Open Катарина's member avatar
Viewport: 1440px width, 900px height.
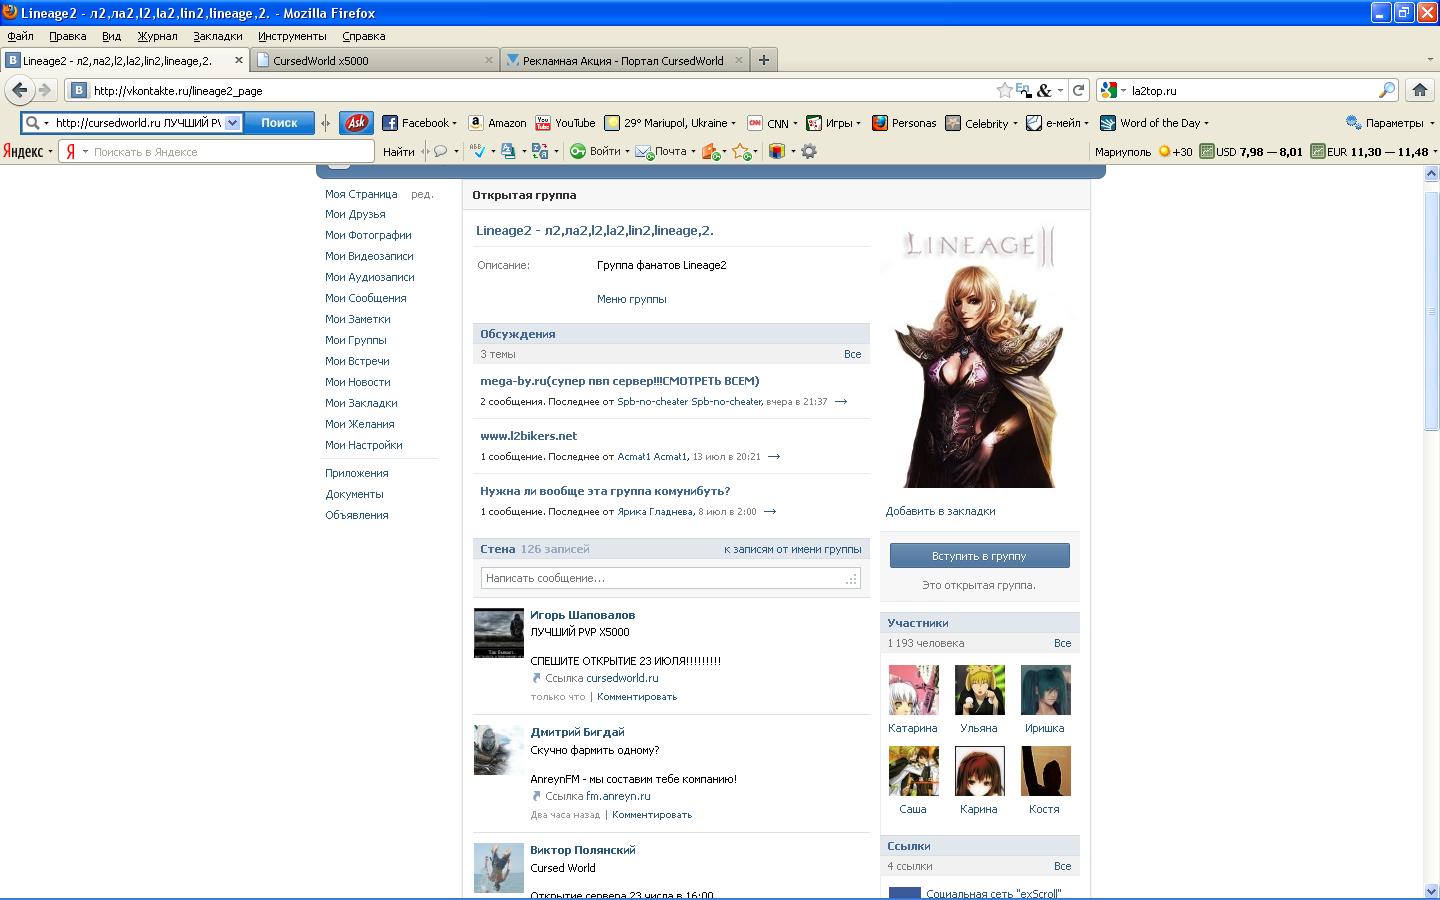[913, 690]
